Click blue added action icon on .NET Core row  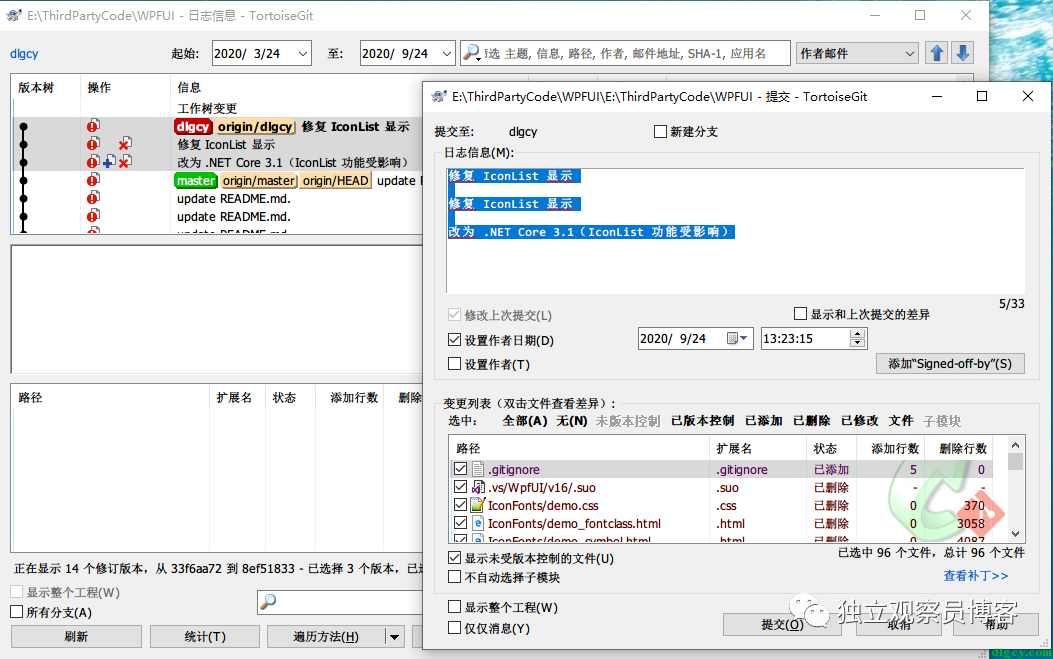click(x=109, y=162)
